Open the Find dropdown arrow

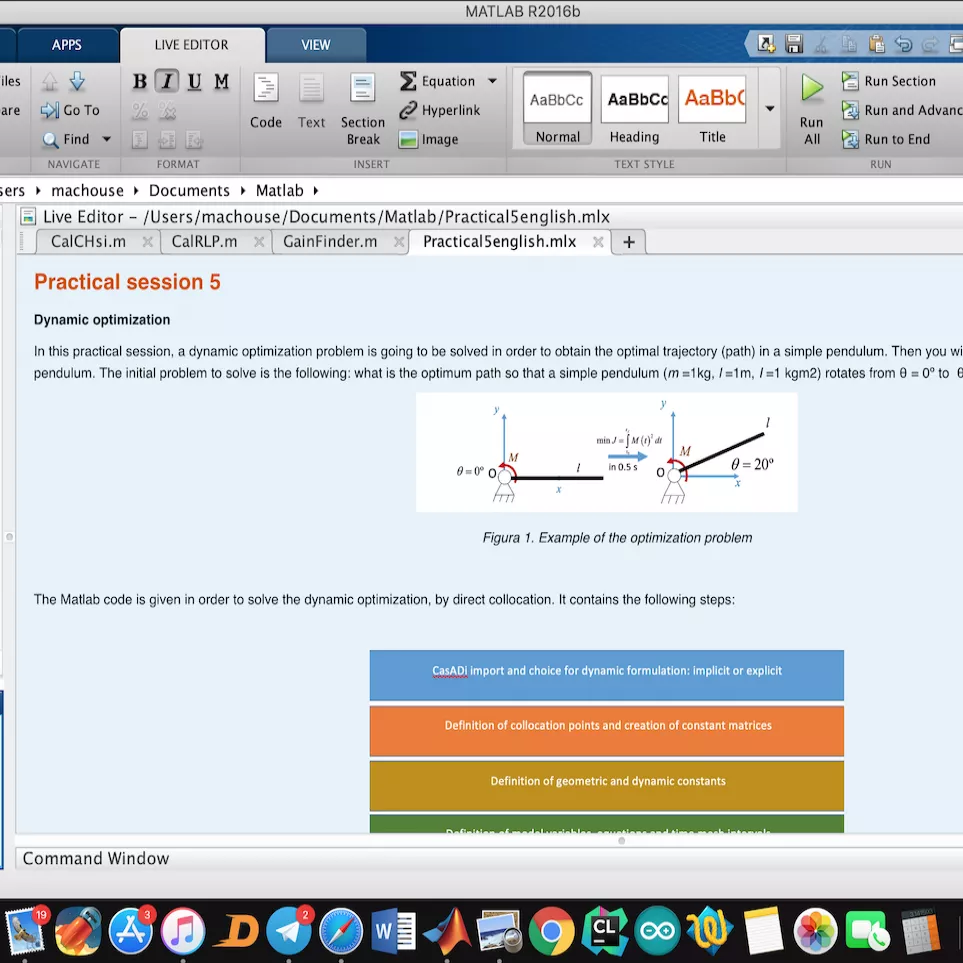106,139
